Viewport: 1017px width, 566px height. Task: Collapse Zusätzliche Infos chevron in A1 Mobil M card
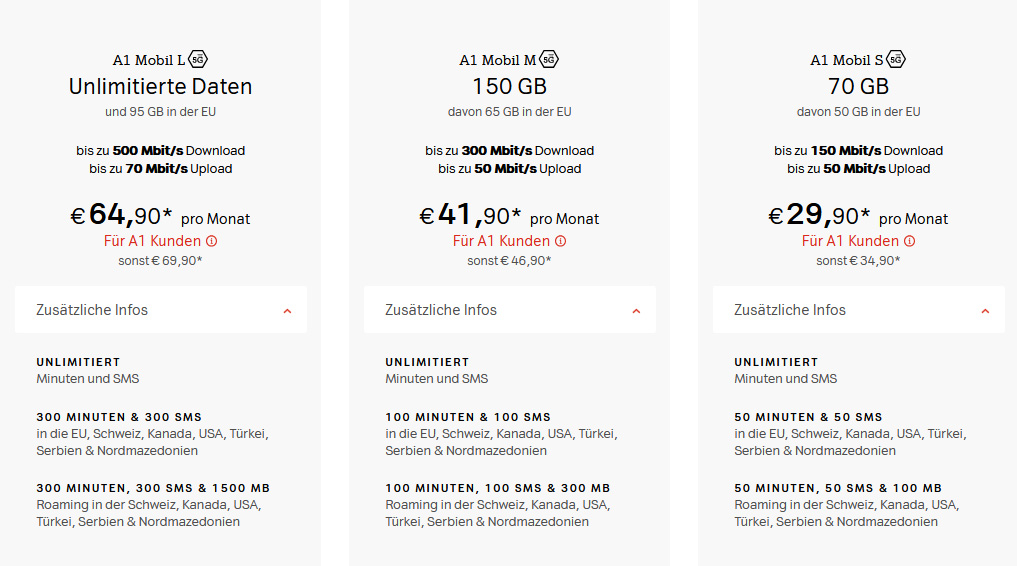636,311
